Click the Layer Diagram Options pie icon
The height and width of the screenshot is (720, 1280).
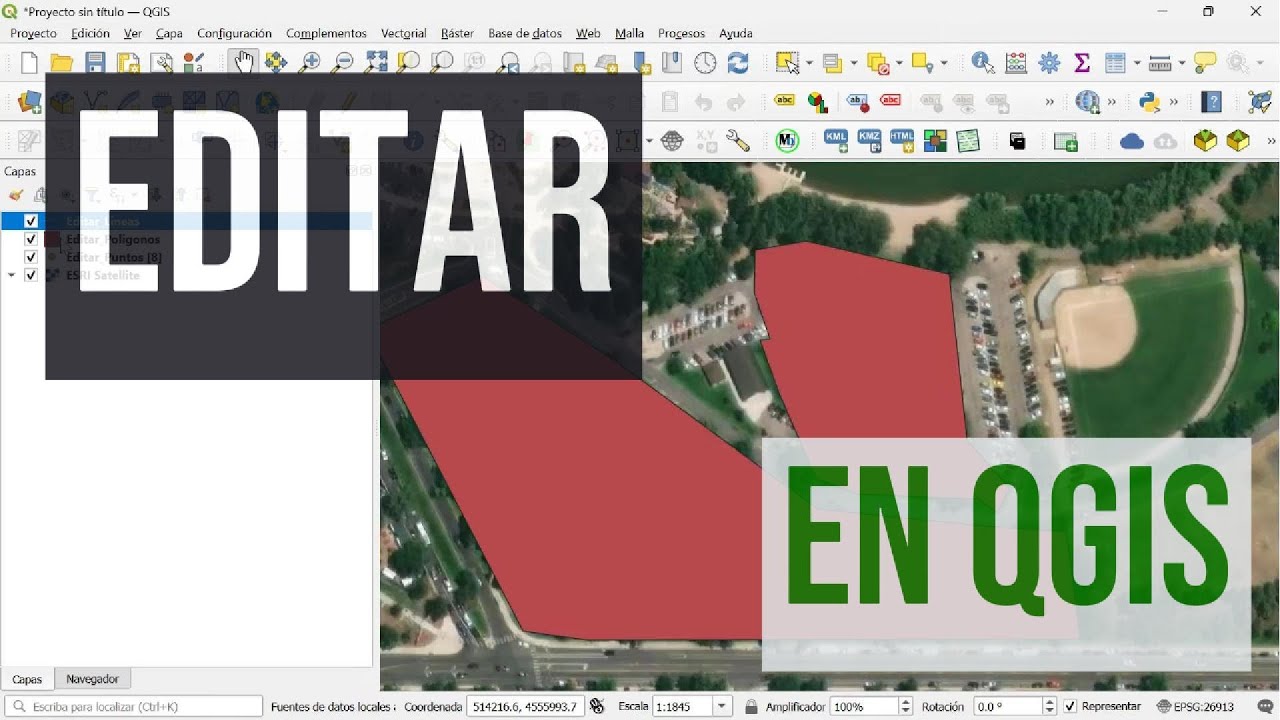(x=818, y=102)
